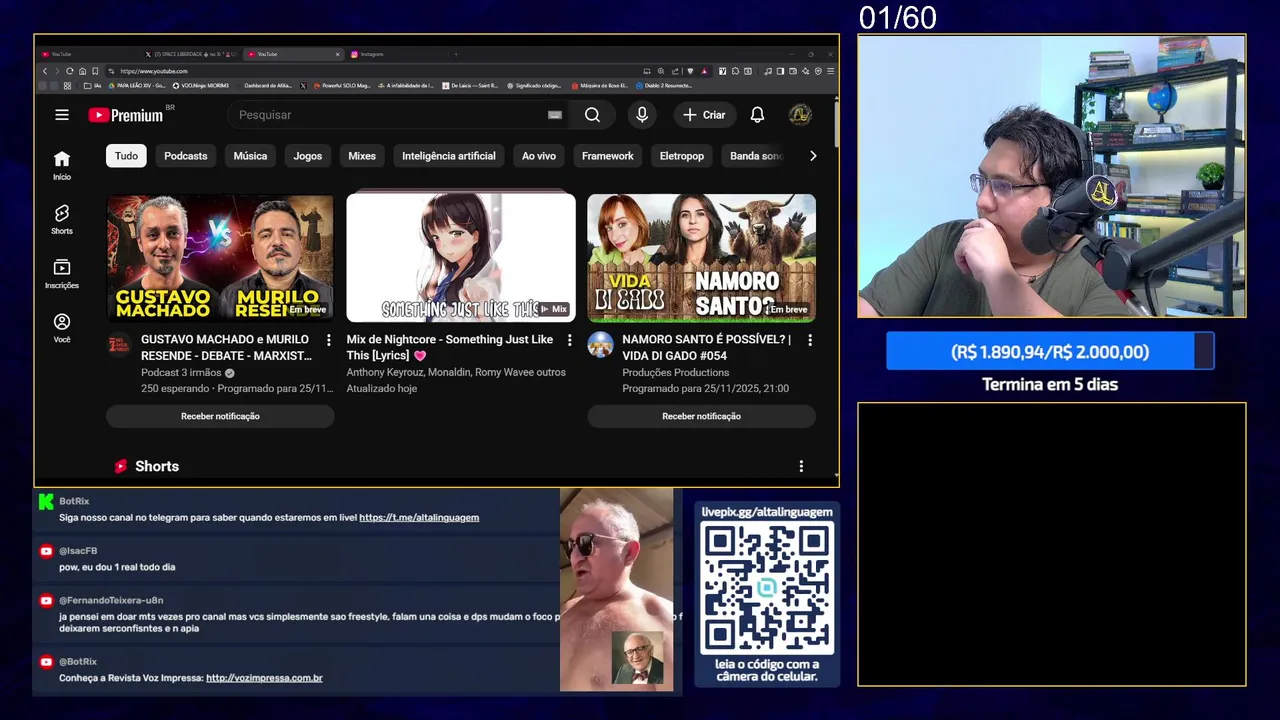Open a new browser tab with plus
The width and height of the screenshot is (1280, 720).
456,54
